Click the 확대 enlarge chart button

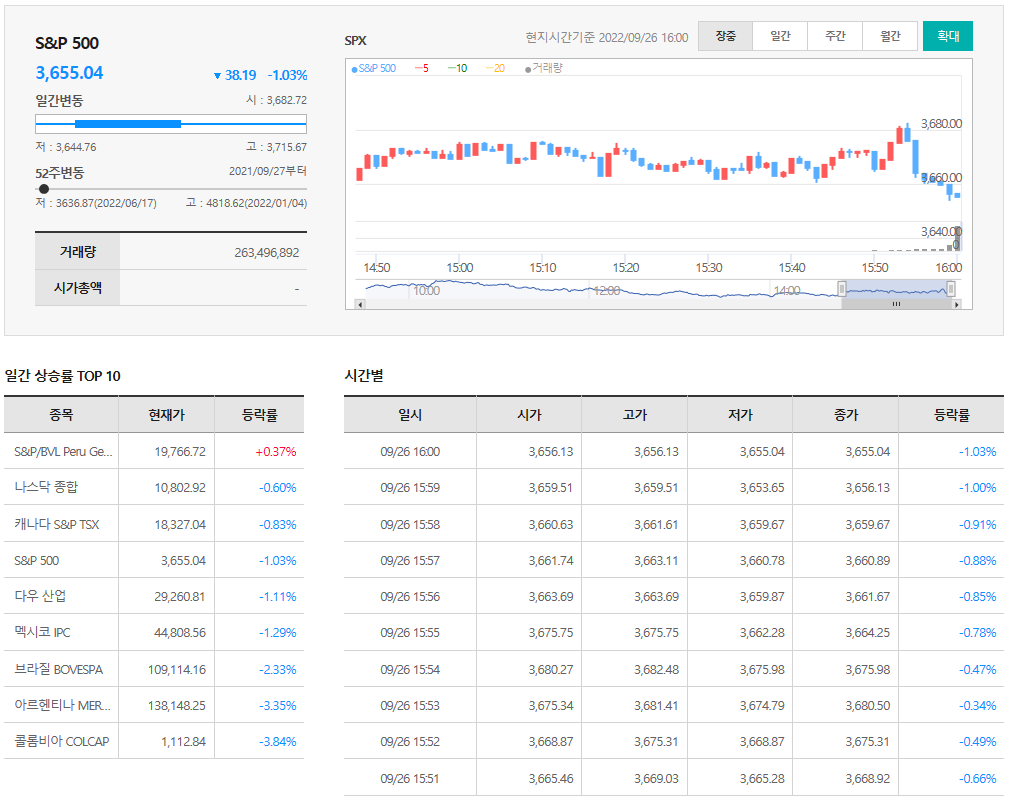pyautogui.click(x=948, y=36)
